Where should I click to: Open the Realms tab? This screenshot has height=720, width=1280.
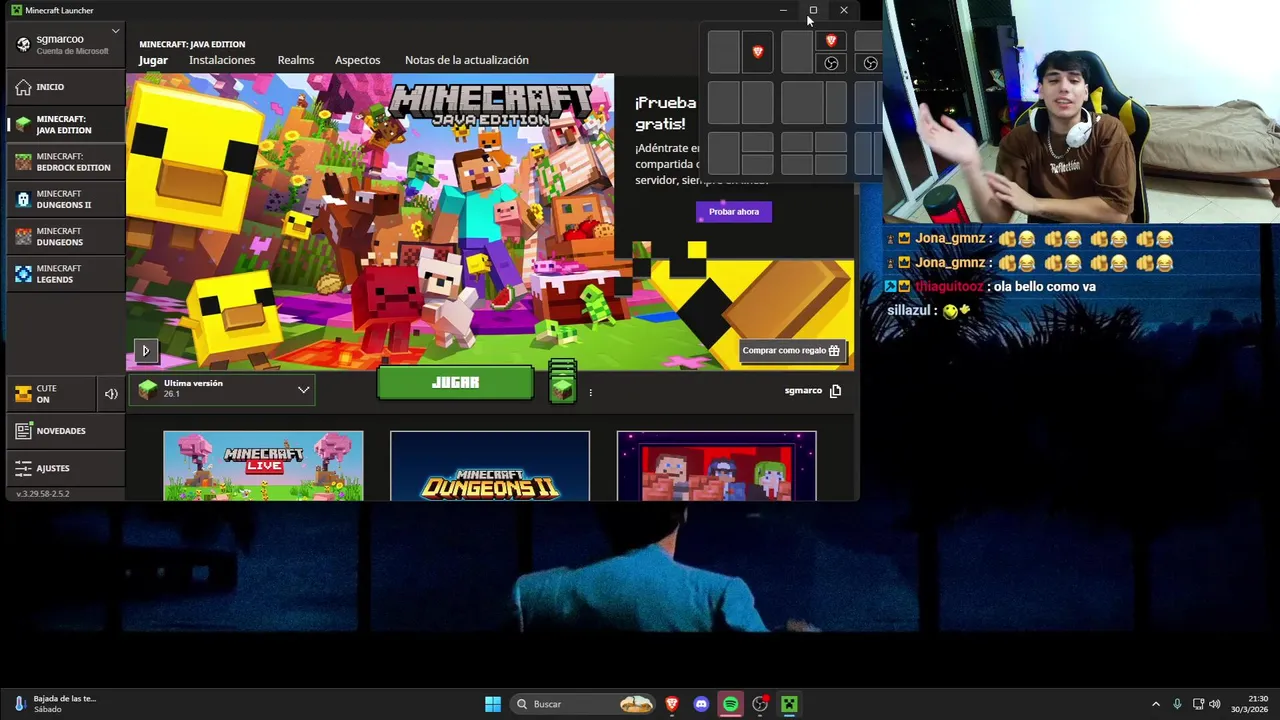tap(296, 60)
